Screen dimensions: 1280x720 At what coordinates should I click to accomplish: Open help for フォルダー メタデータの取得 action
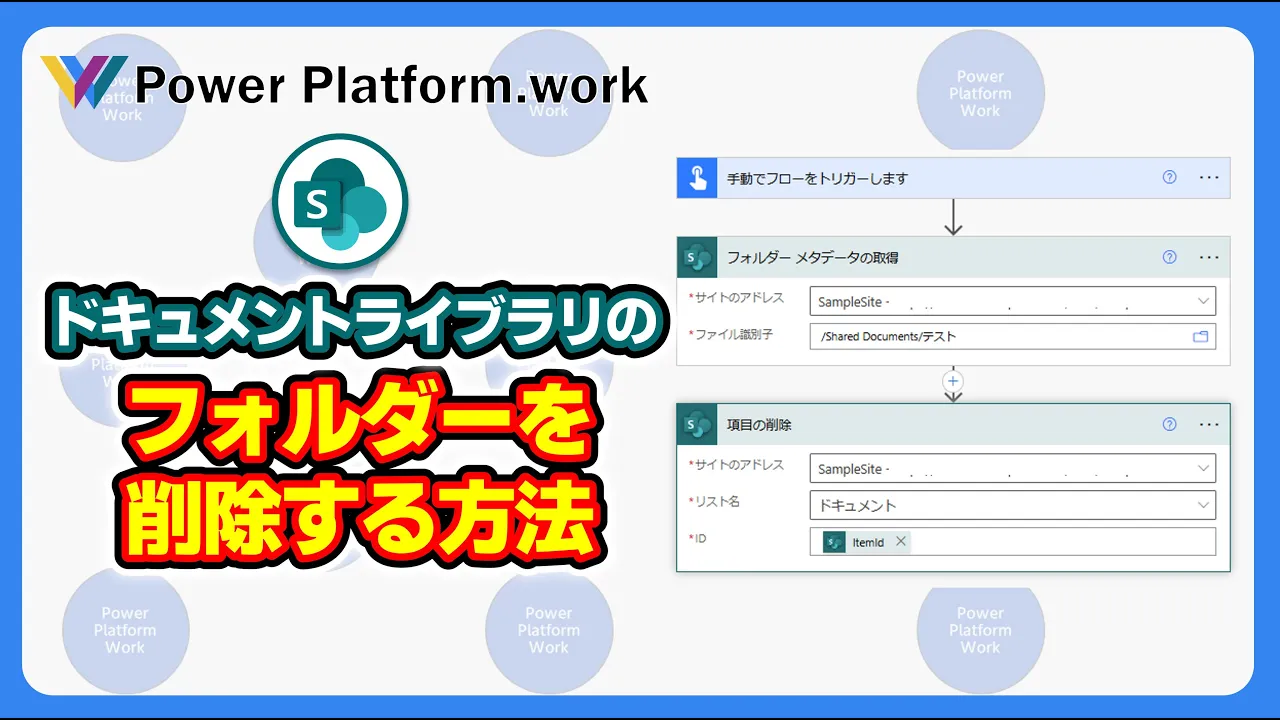click(1170, 257)
